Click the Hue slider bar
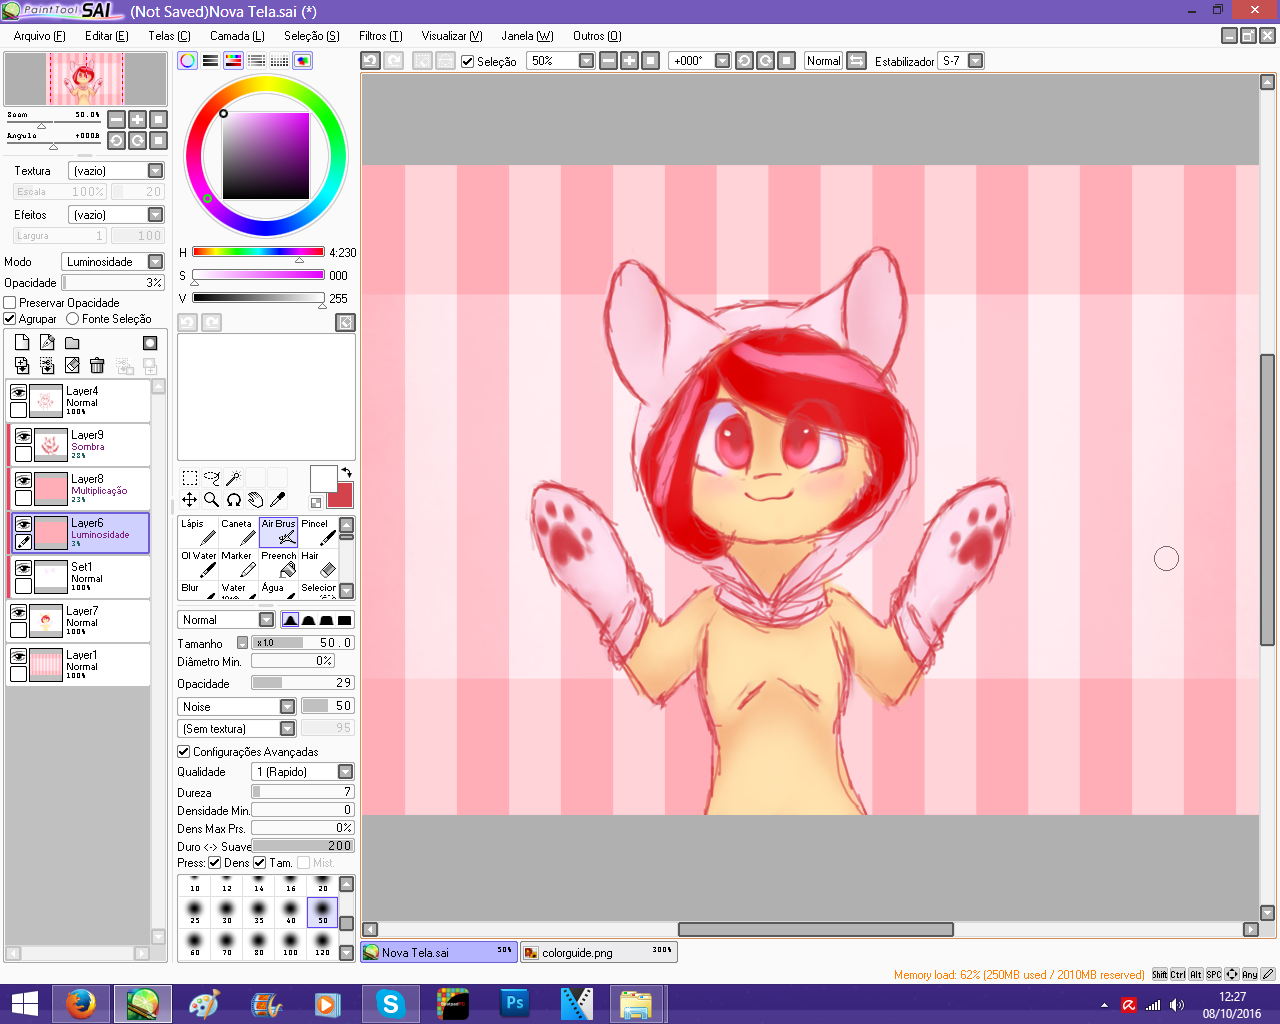This screenshot has height=1024, width=1280. 258,252
